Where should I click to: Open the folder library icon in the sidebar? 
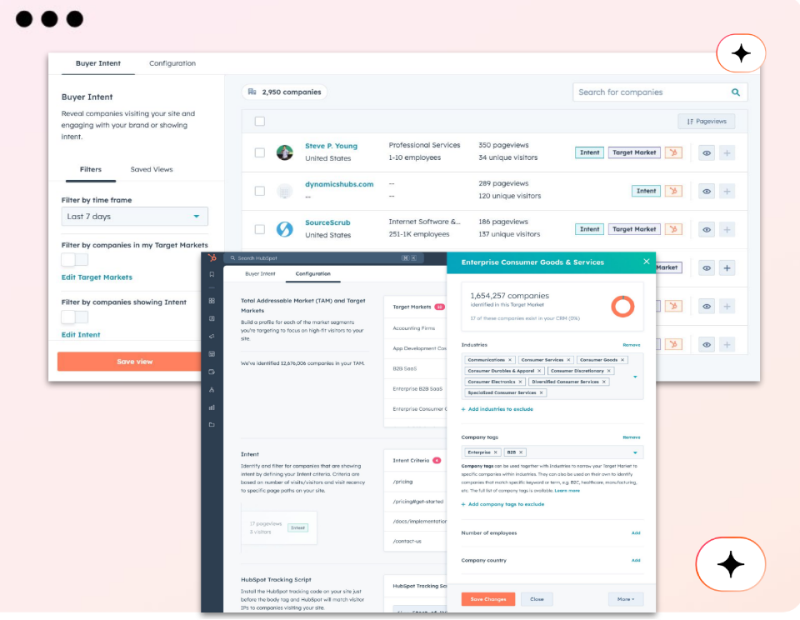[212, 425]
